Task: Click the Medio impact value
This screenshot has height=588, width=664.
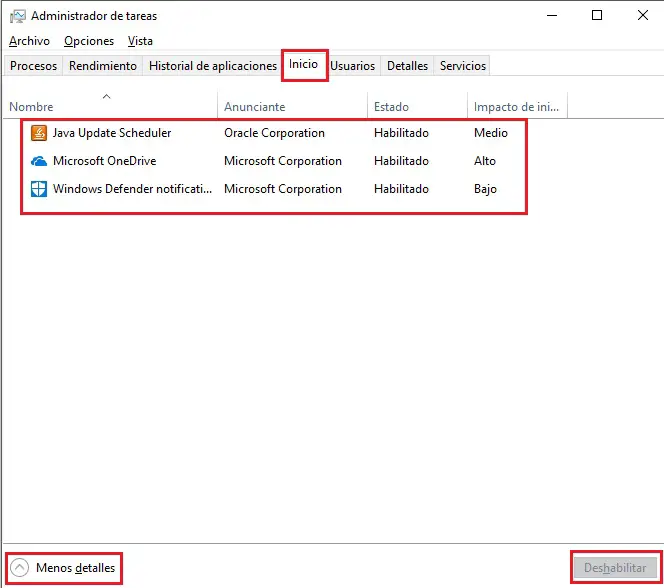Action: [x=491, y=133]
